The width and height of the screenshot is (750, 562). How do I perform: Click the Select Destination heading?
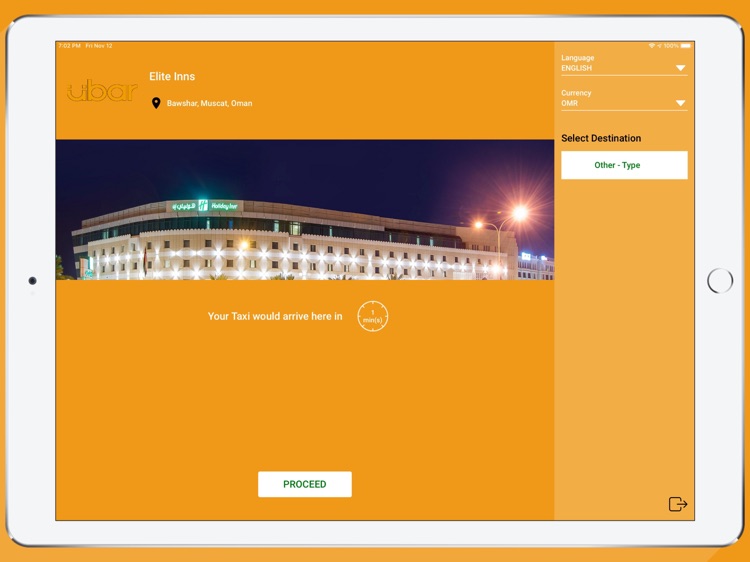(601, 138)
